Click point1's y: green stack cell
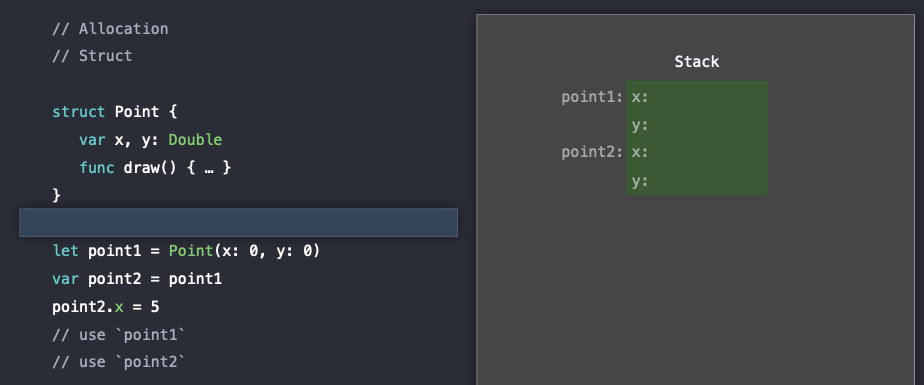The width and height of the screenshot is (924, 385). (697, 125)
